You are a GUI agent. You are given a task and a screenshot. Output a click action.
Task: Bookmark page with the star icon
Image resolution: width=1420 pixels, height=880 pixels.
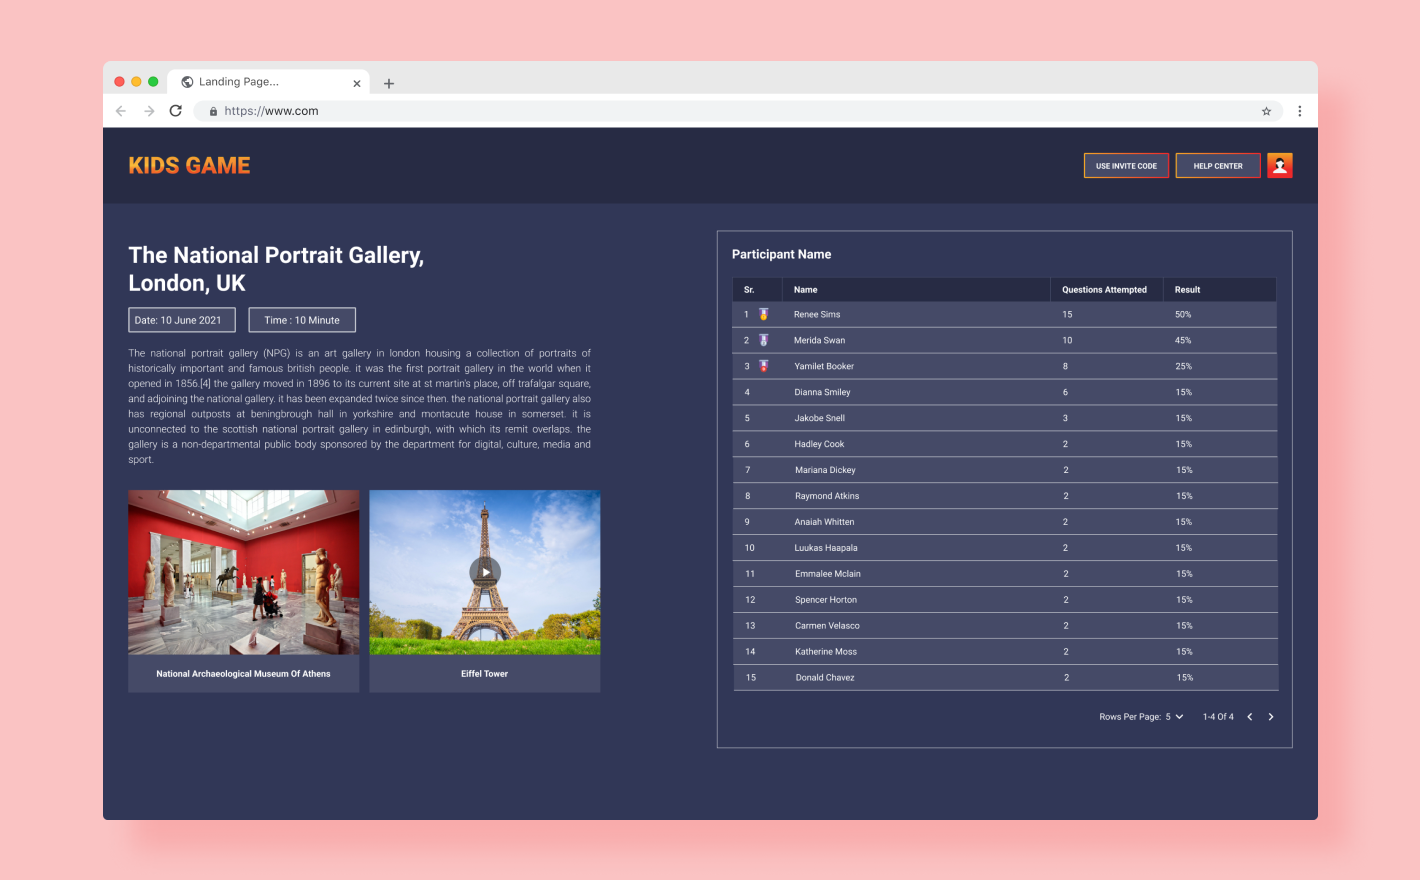(1266, 111)
